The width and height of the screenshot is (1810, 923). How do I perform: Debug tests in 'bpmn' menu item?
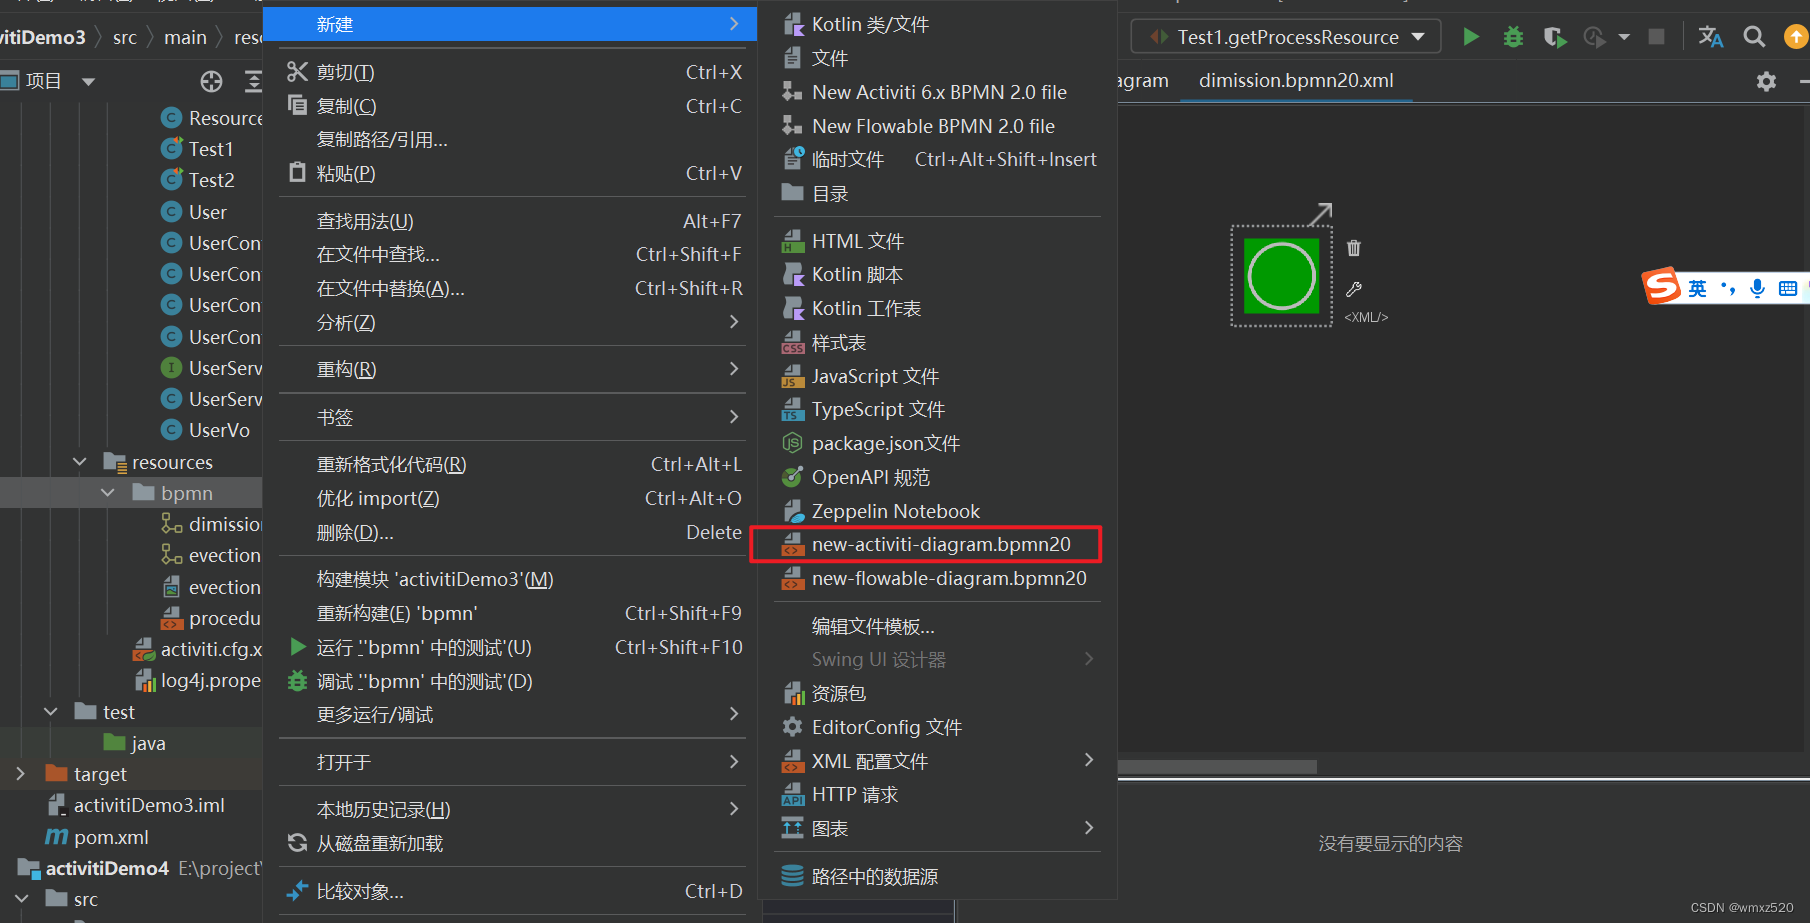point(510,681)
